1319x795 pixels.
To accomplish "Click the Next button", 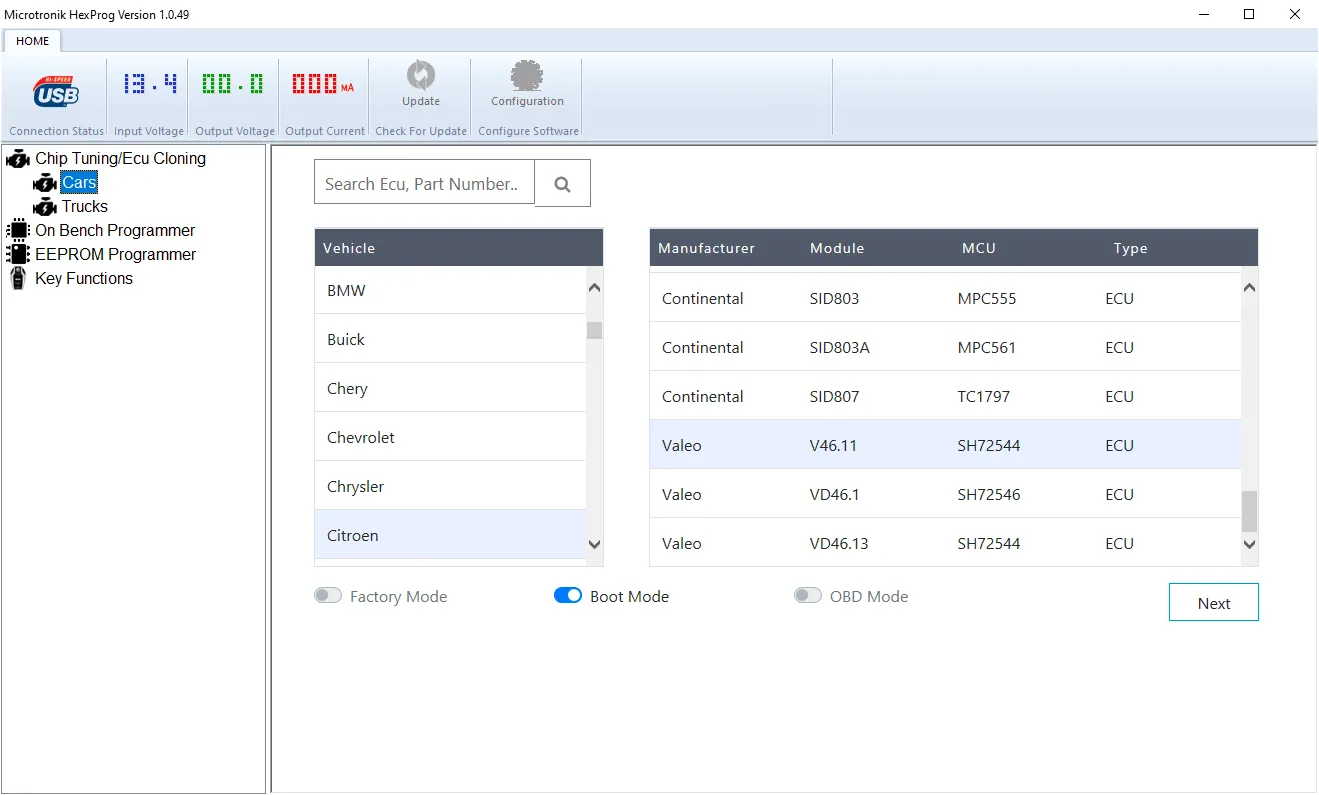I will (x=1213, y=603).
